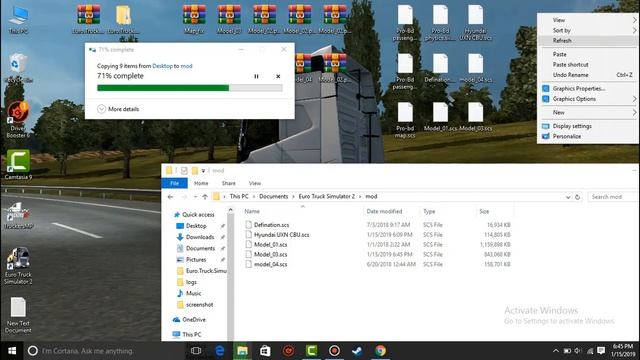This screenshot has width=640, height=360.
Task: Switch to the View ribbon tab in Explorer
Action: click(x=255, y=183)
